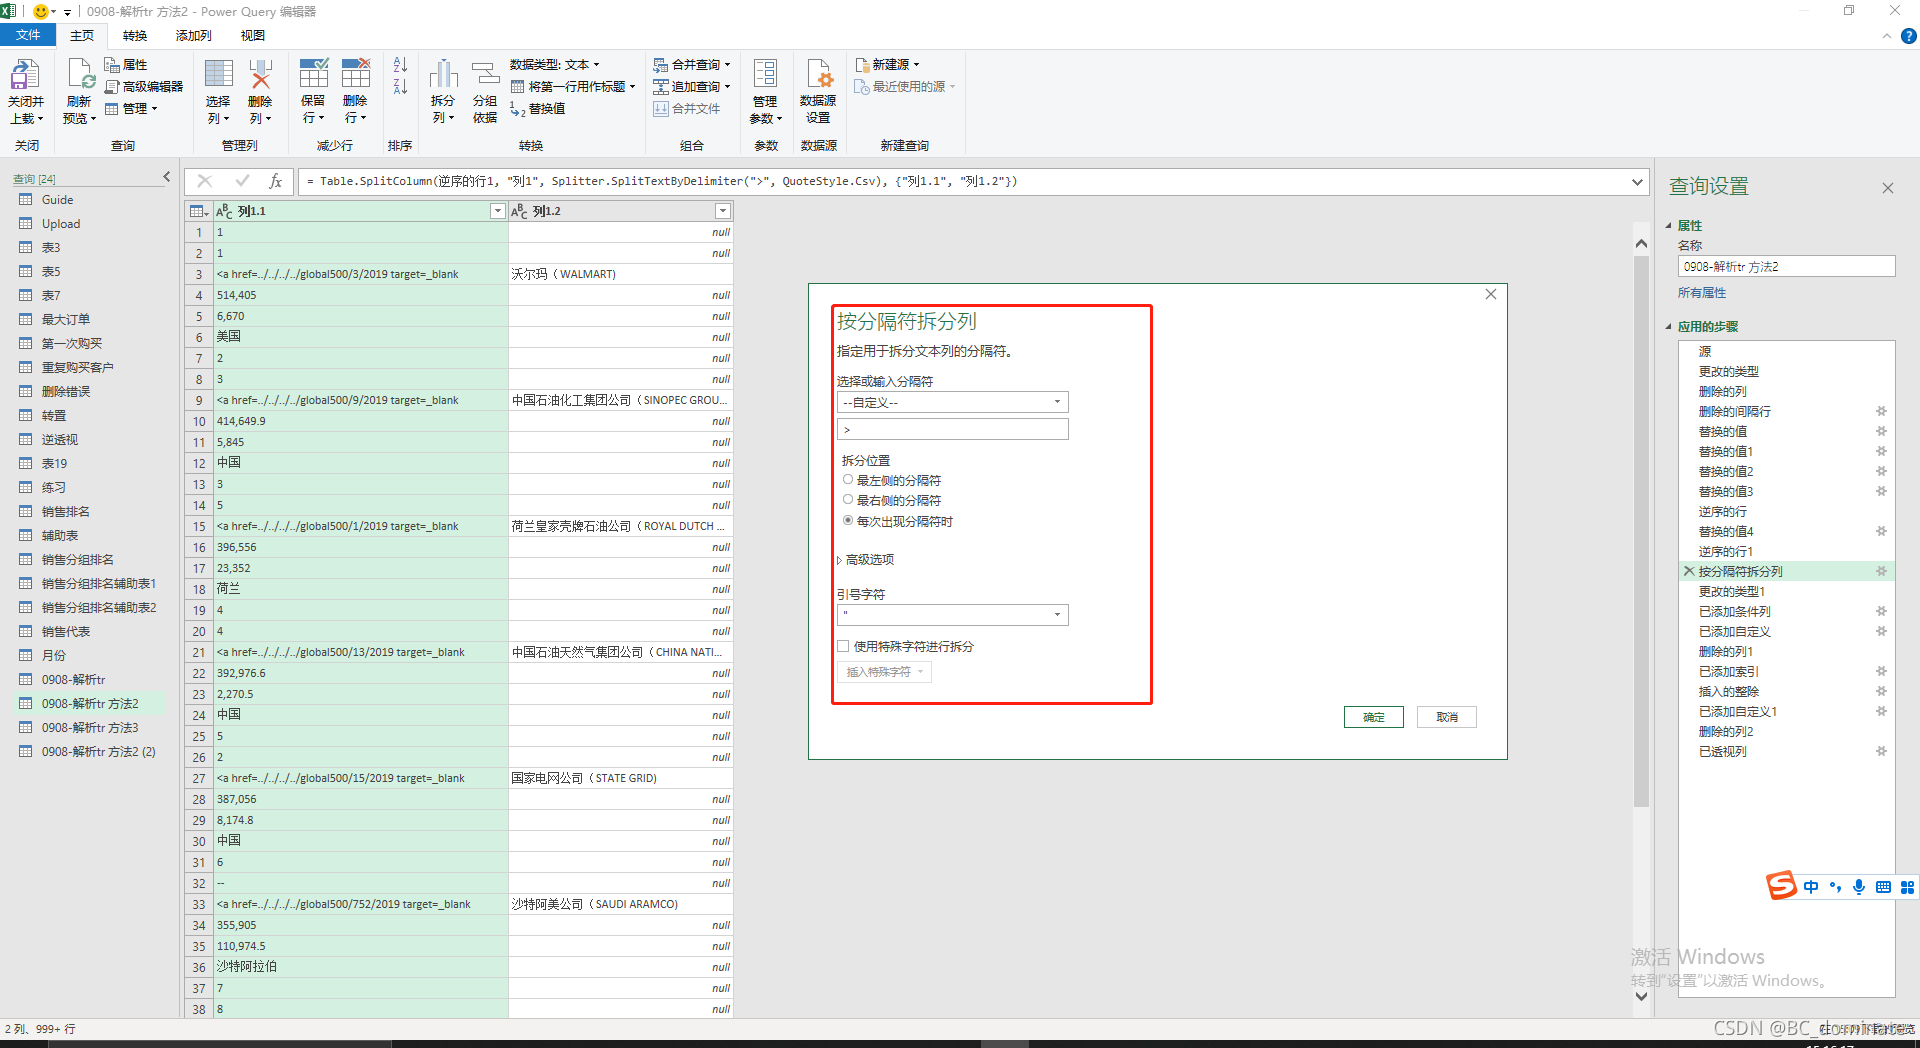
Task: Switch to the Transform (转换) tab
Action: (135, 36)
